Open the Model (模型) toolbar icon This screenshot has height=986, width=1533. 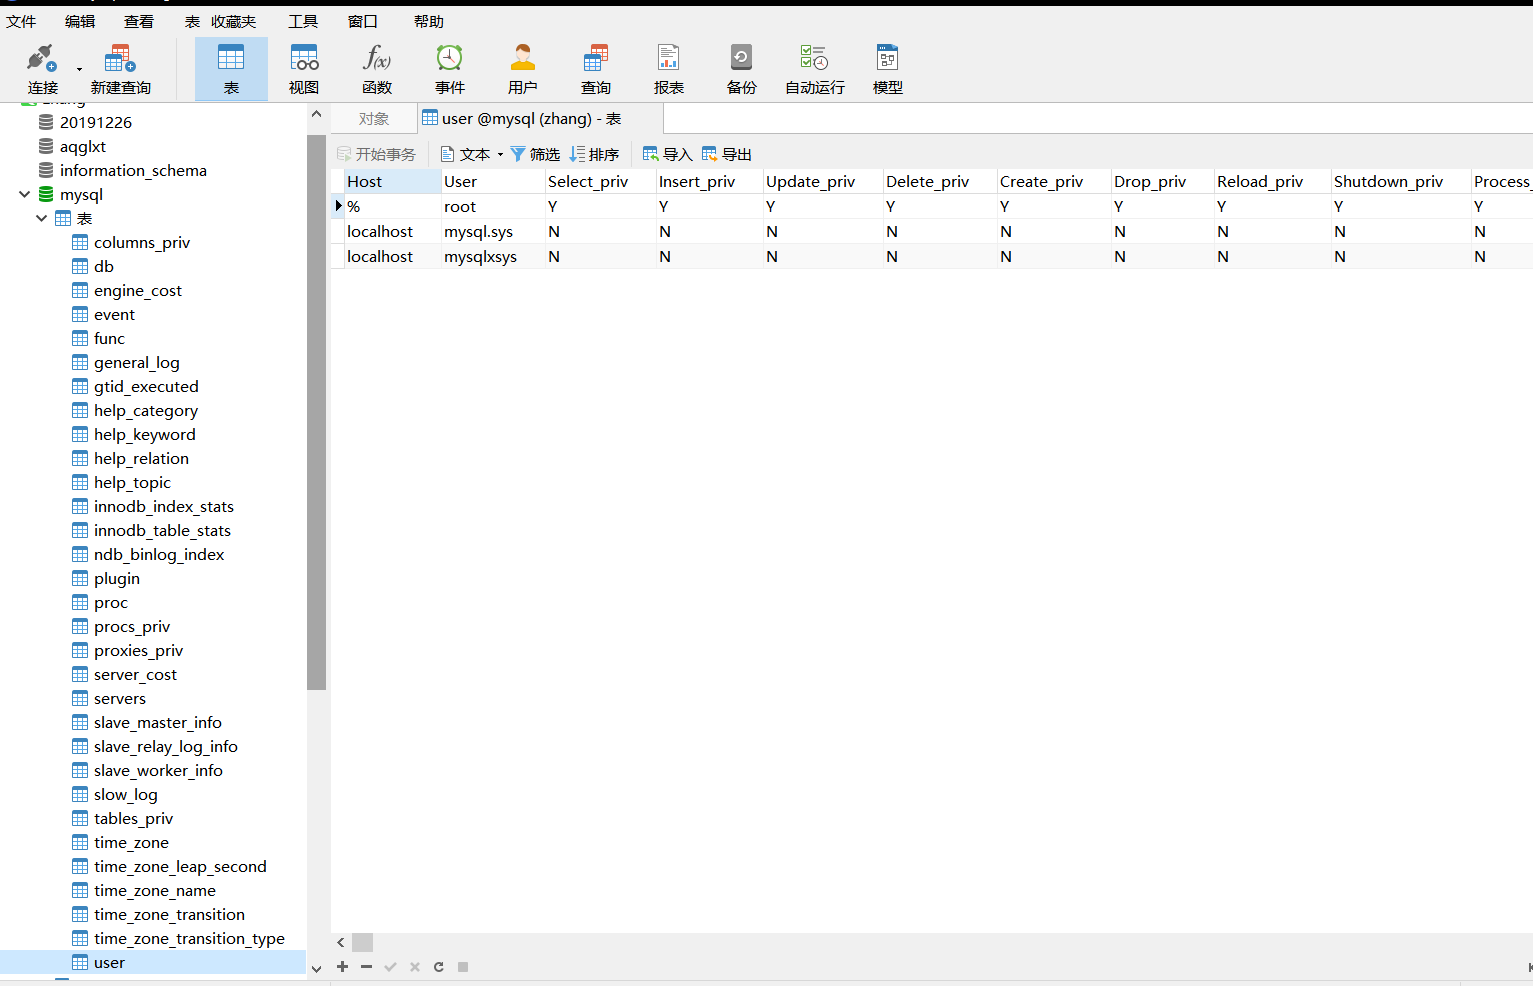coord(888,68)
